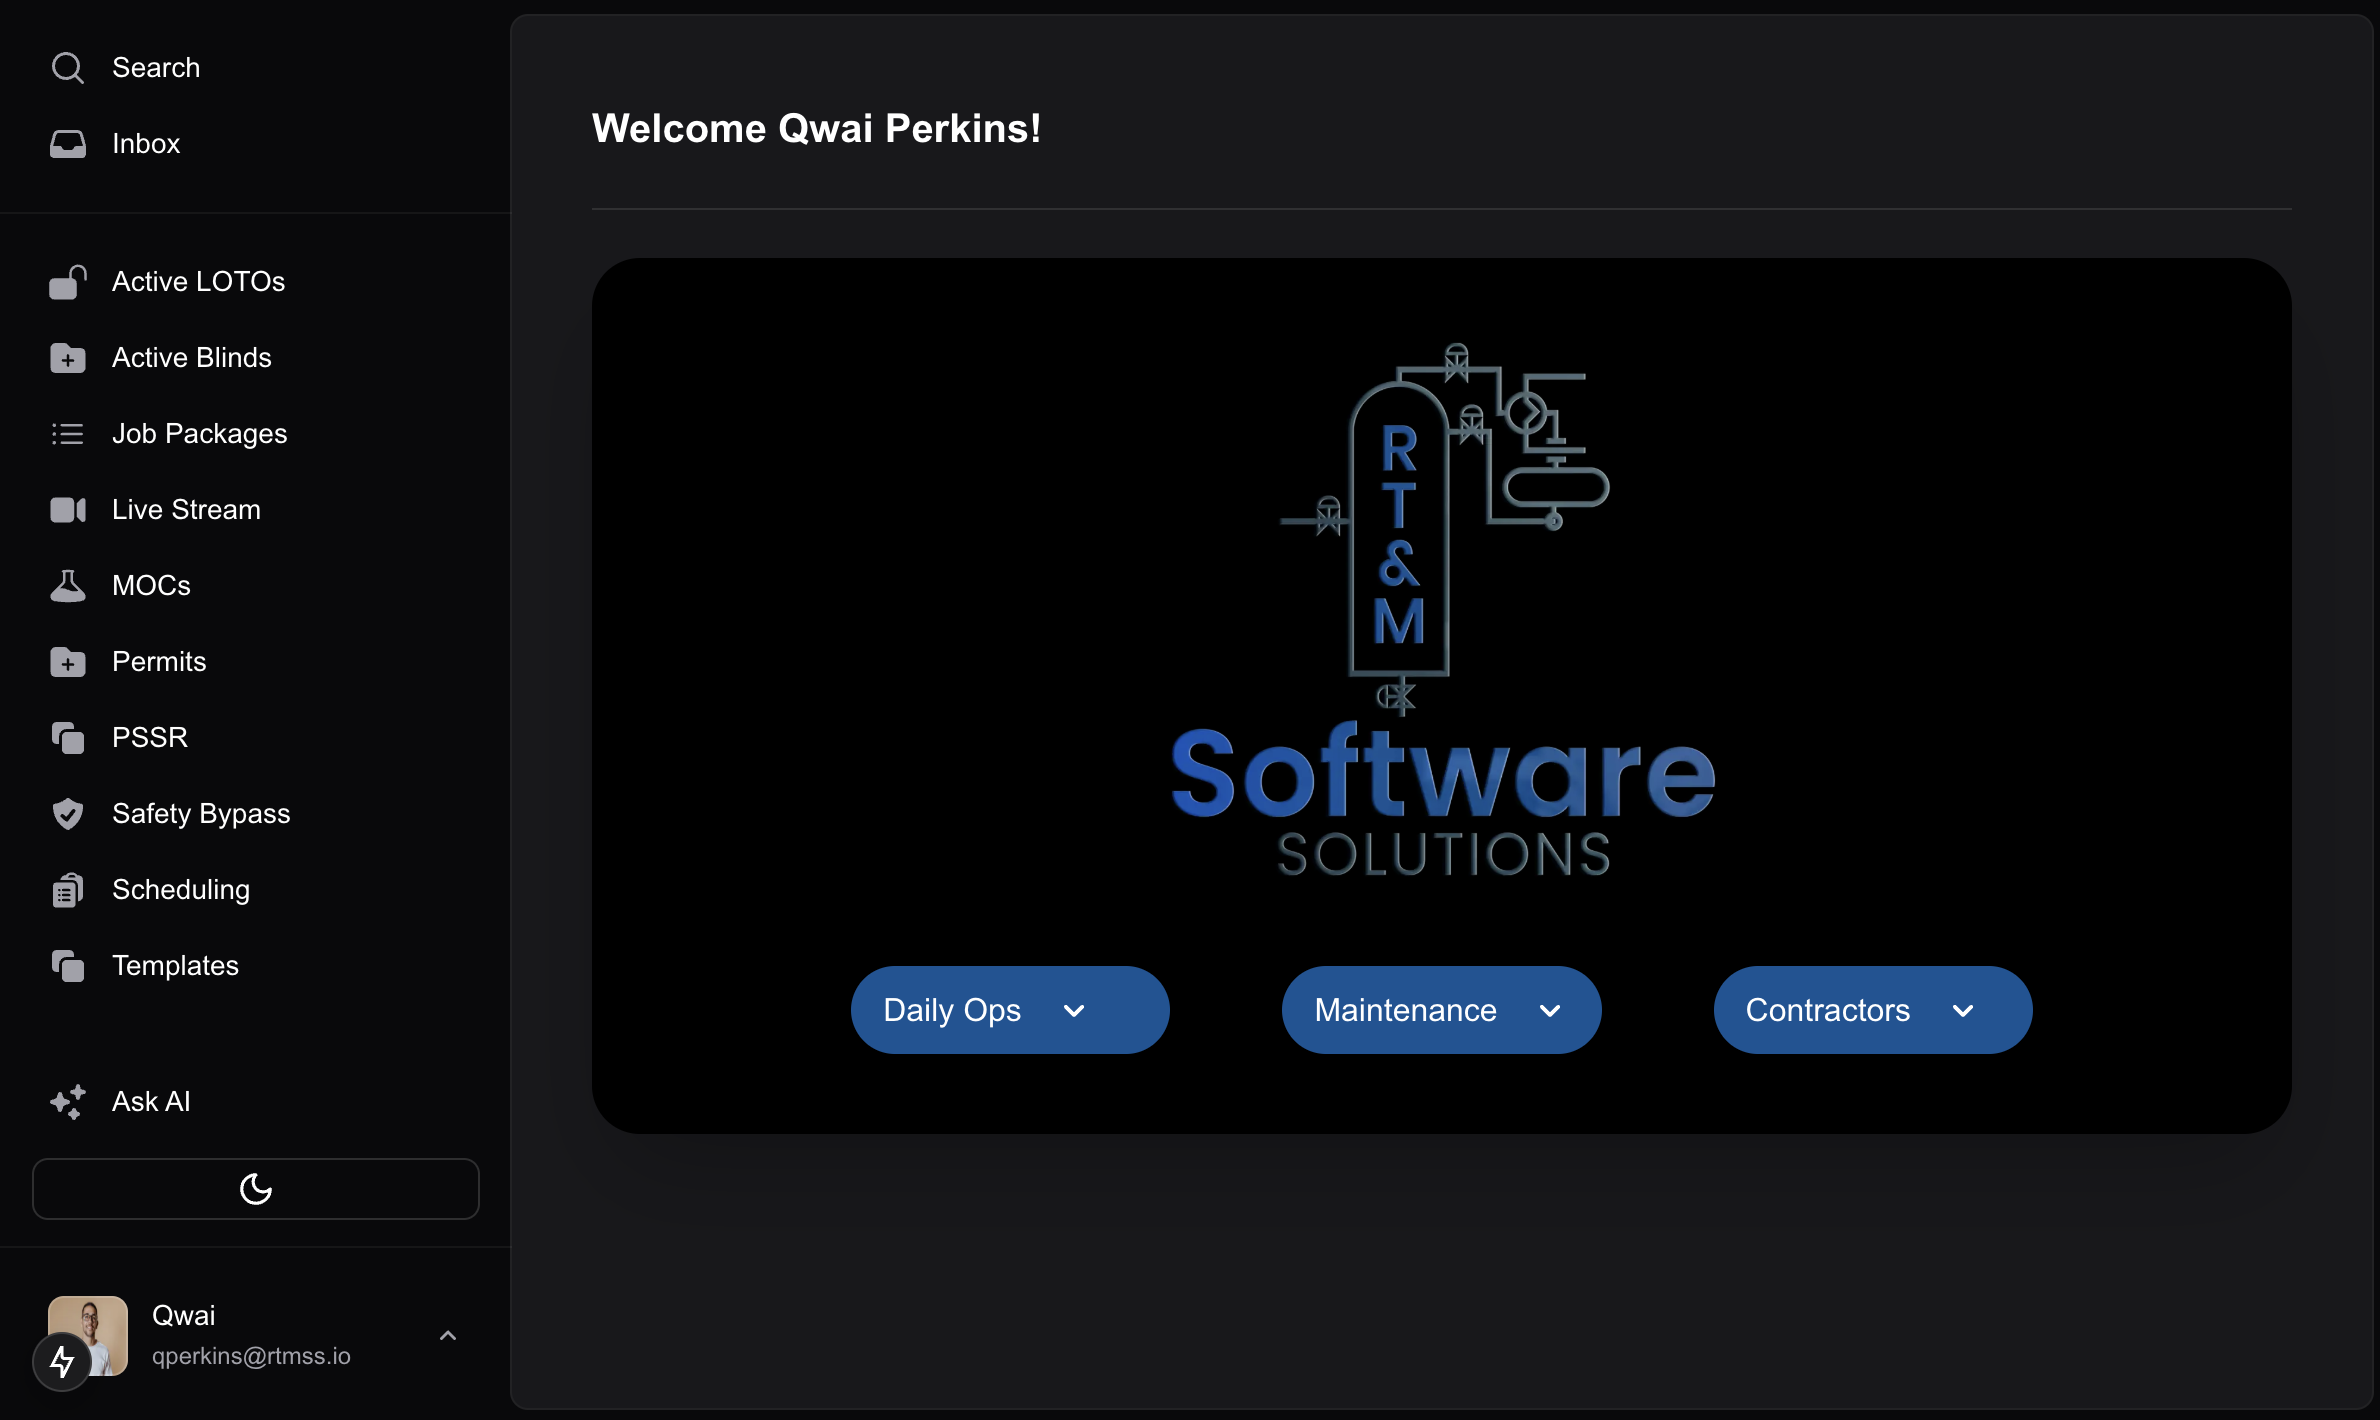Open the Permits sidebar item
2380x1420 pixels.
coord(159,662)
